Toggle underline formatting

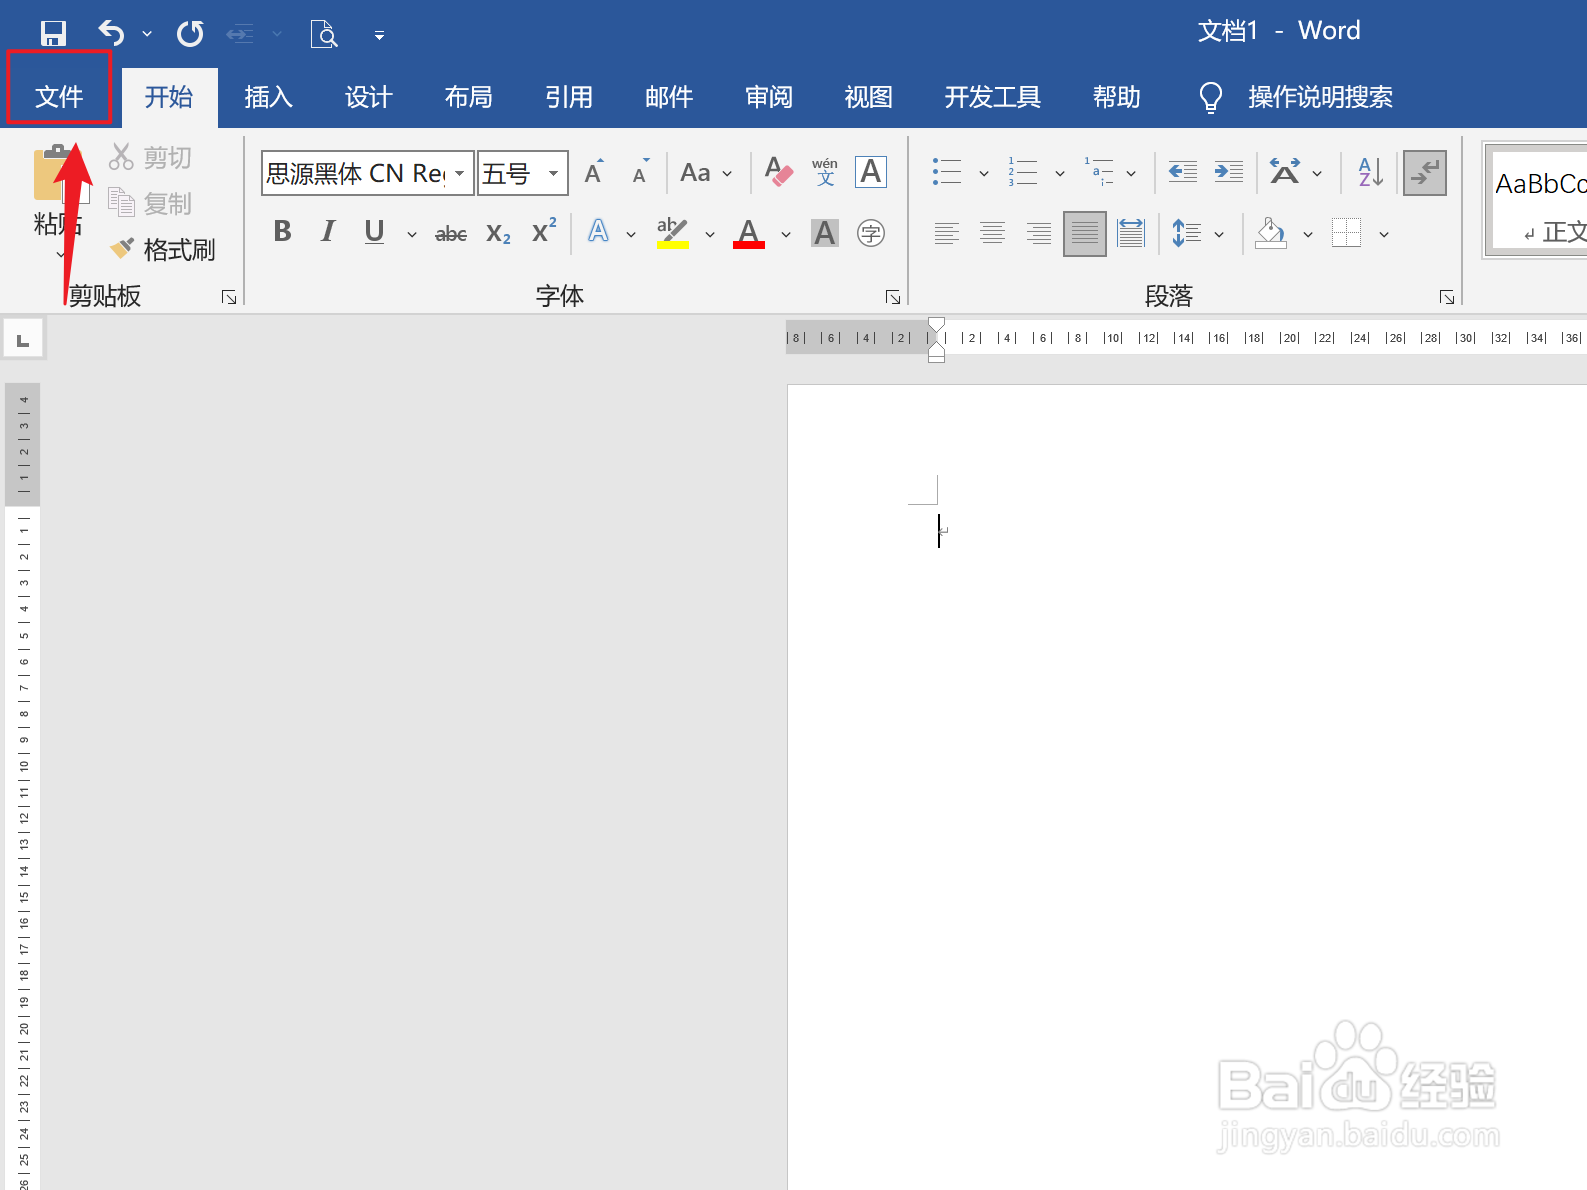(x=374, y=232)
